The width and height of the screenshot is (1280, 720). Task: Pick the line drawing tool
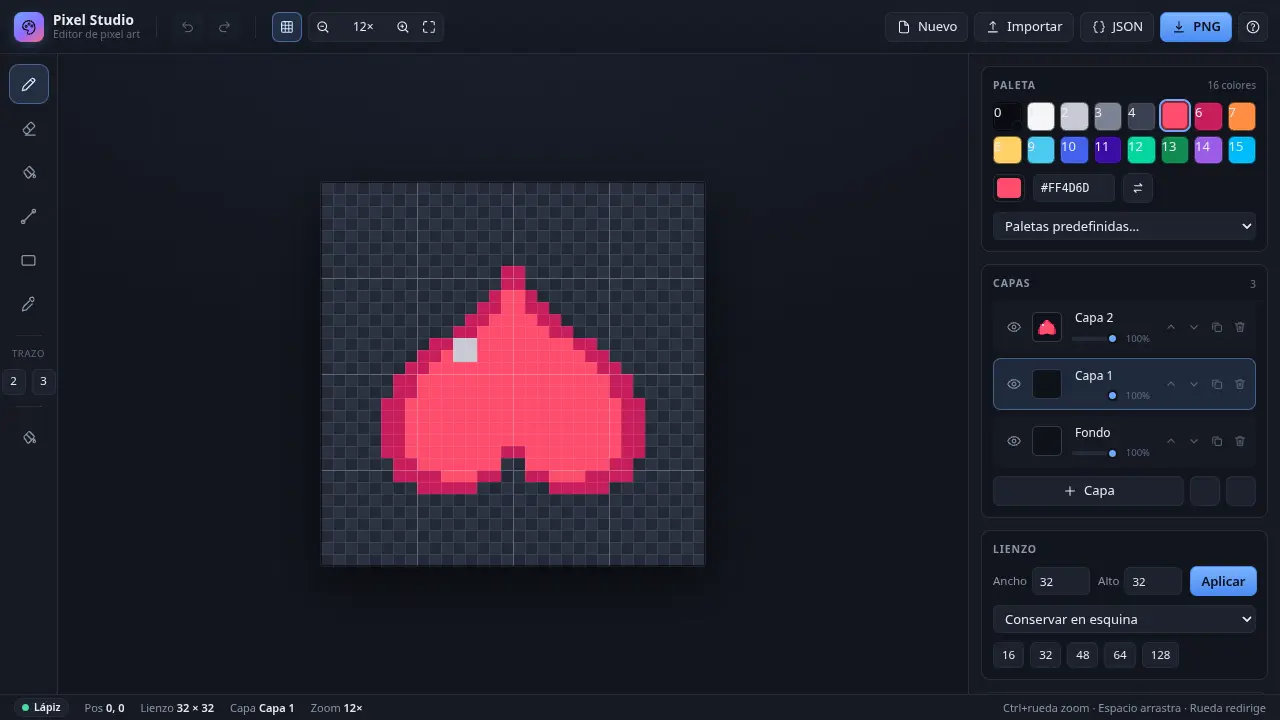pyautogui.click(x=29, y=216)
